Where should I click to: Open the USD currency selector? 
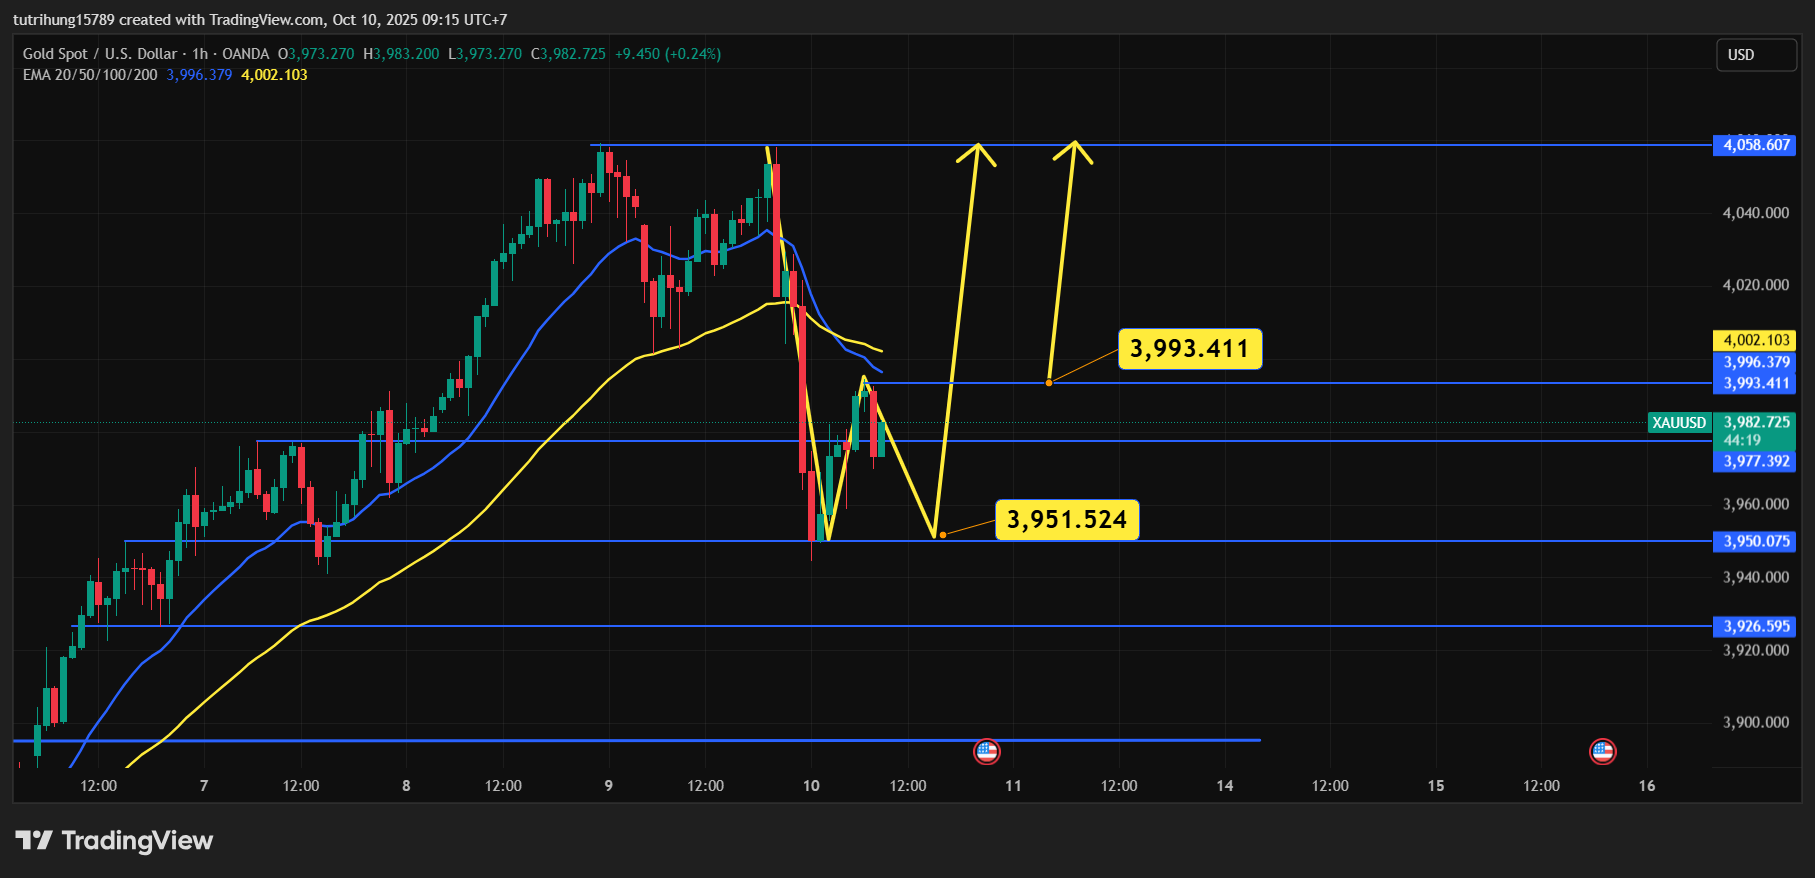pos(1755,55)
